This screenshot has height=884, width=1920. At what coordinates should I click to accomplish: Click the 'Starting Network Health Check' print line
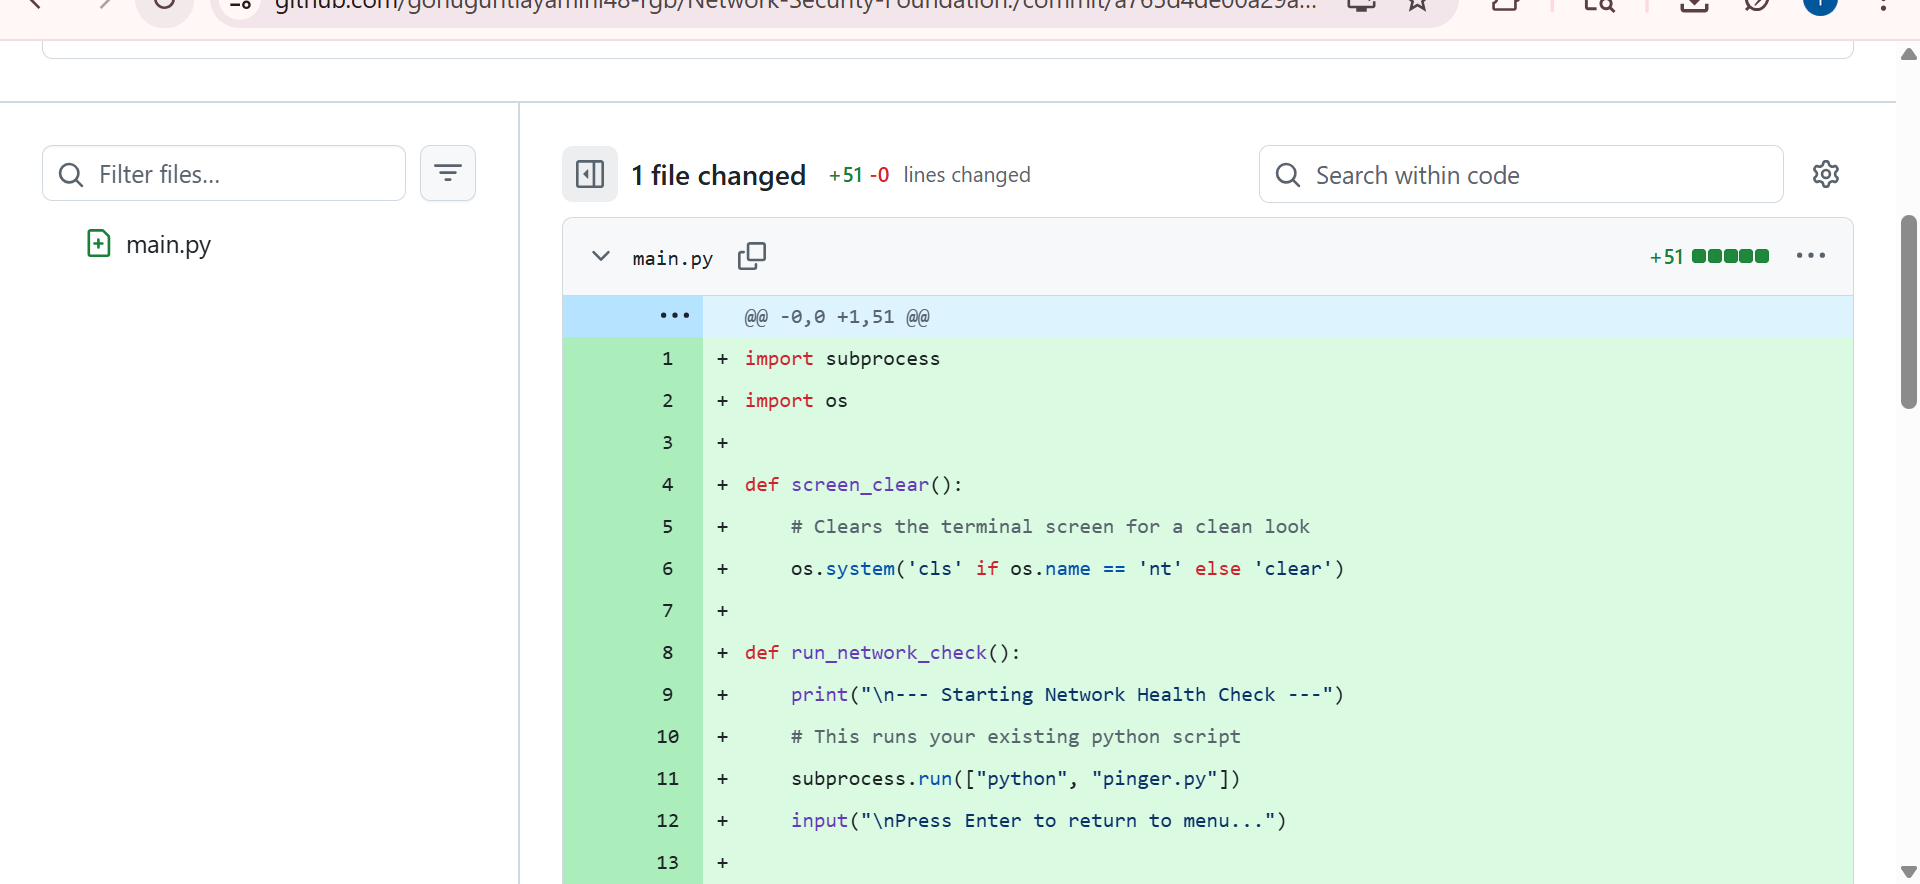pos(1067,695)
